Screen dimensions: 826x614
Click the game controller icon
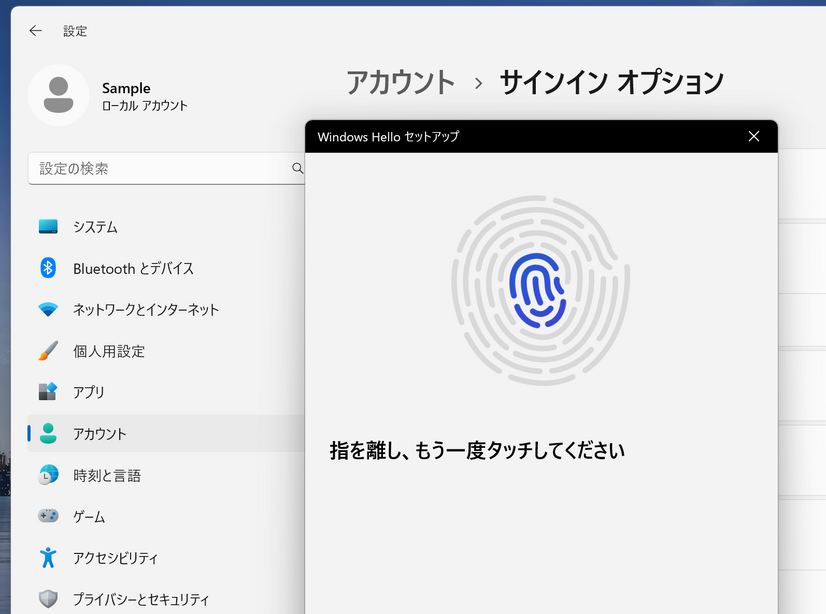pyautogui.click(x=48, y=516)
